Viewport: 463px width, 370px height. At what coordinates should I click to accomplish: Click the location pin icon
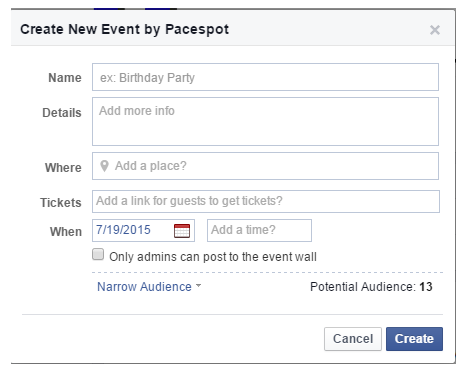(x=104, y=166)
